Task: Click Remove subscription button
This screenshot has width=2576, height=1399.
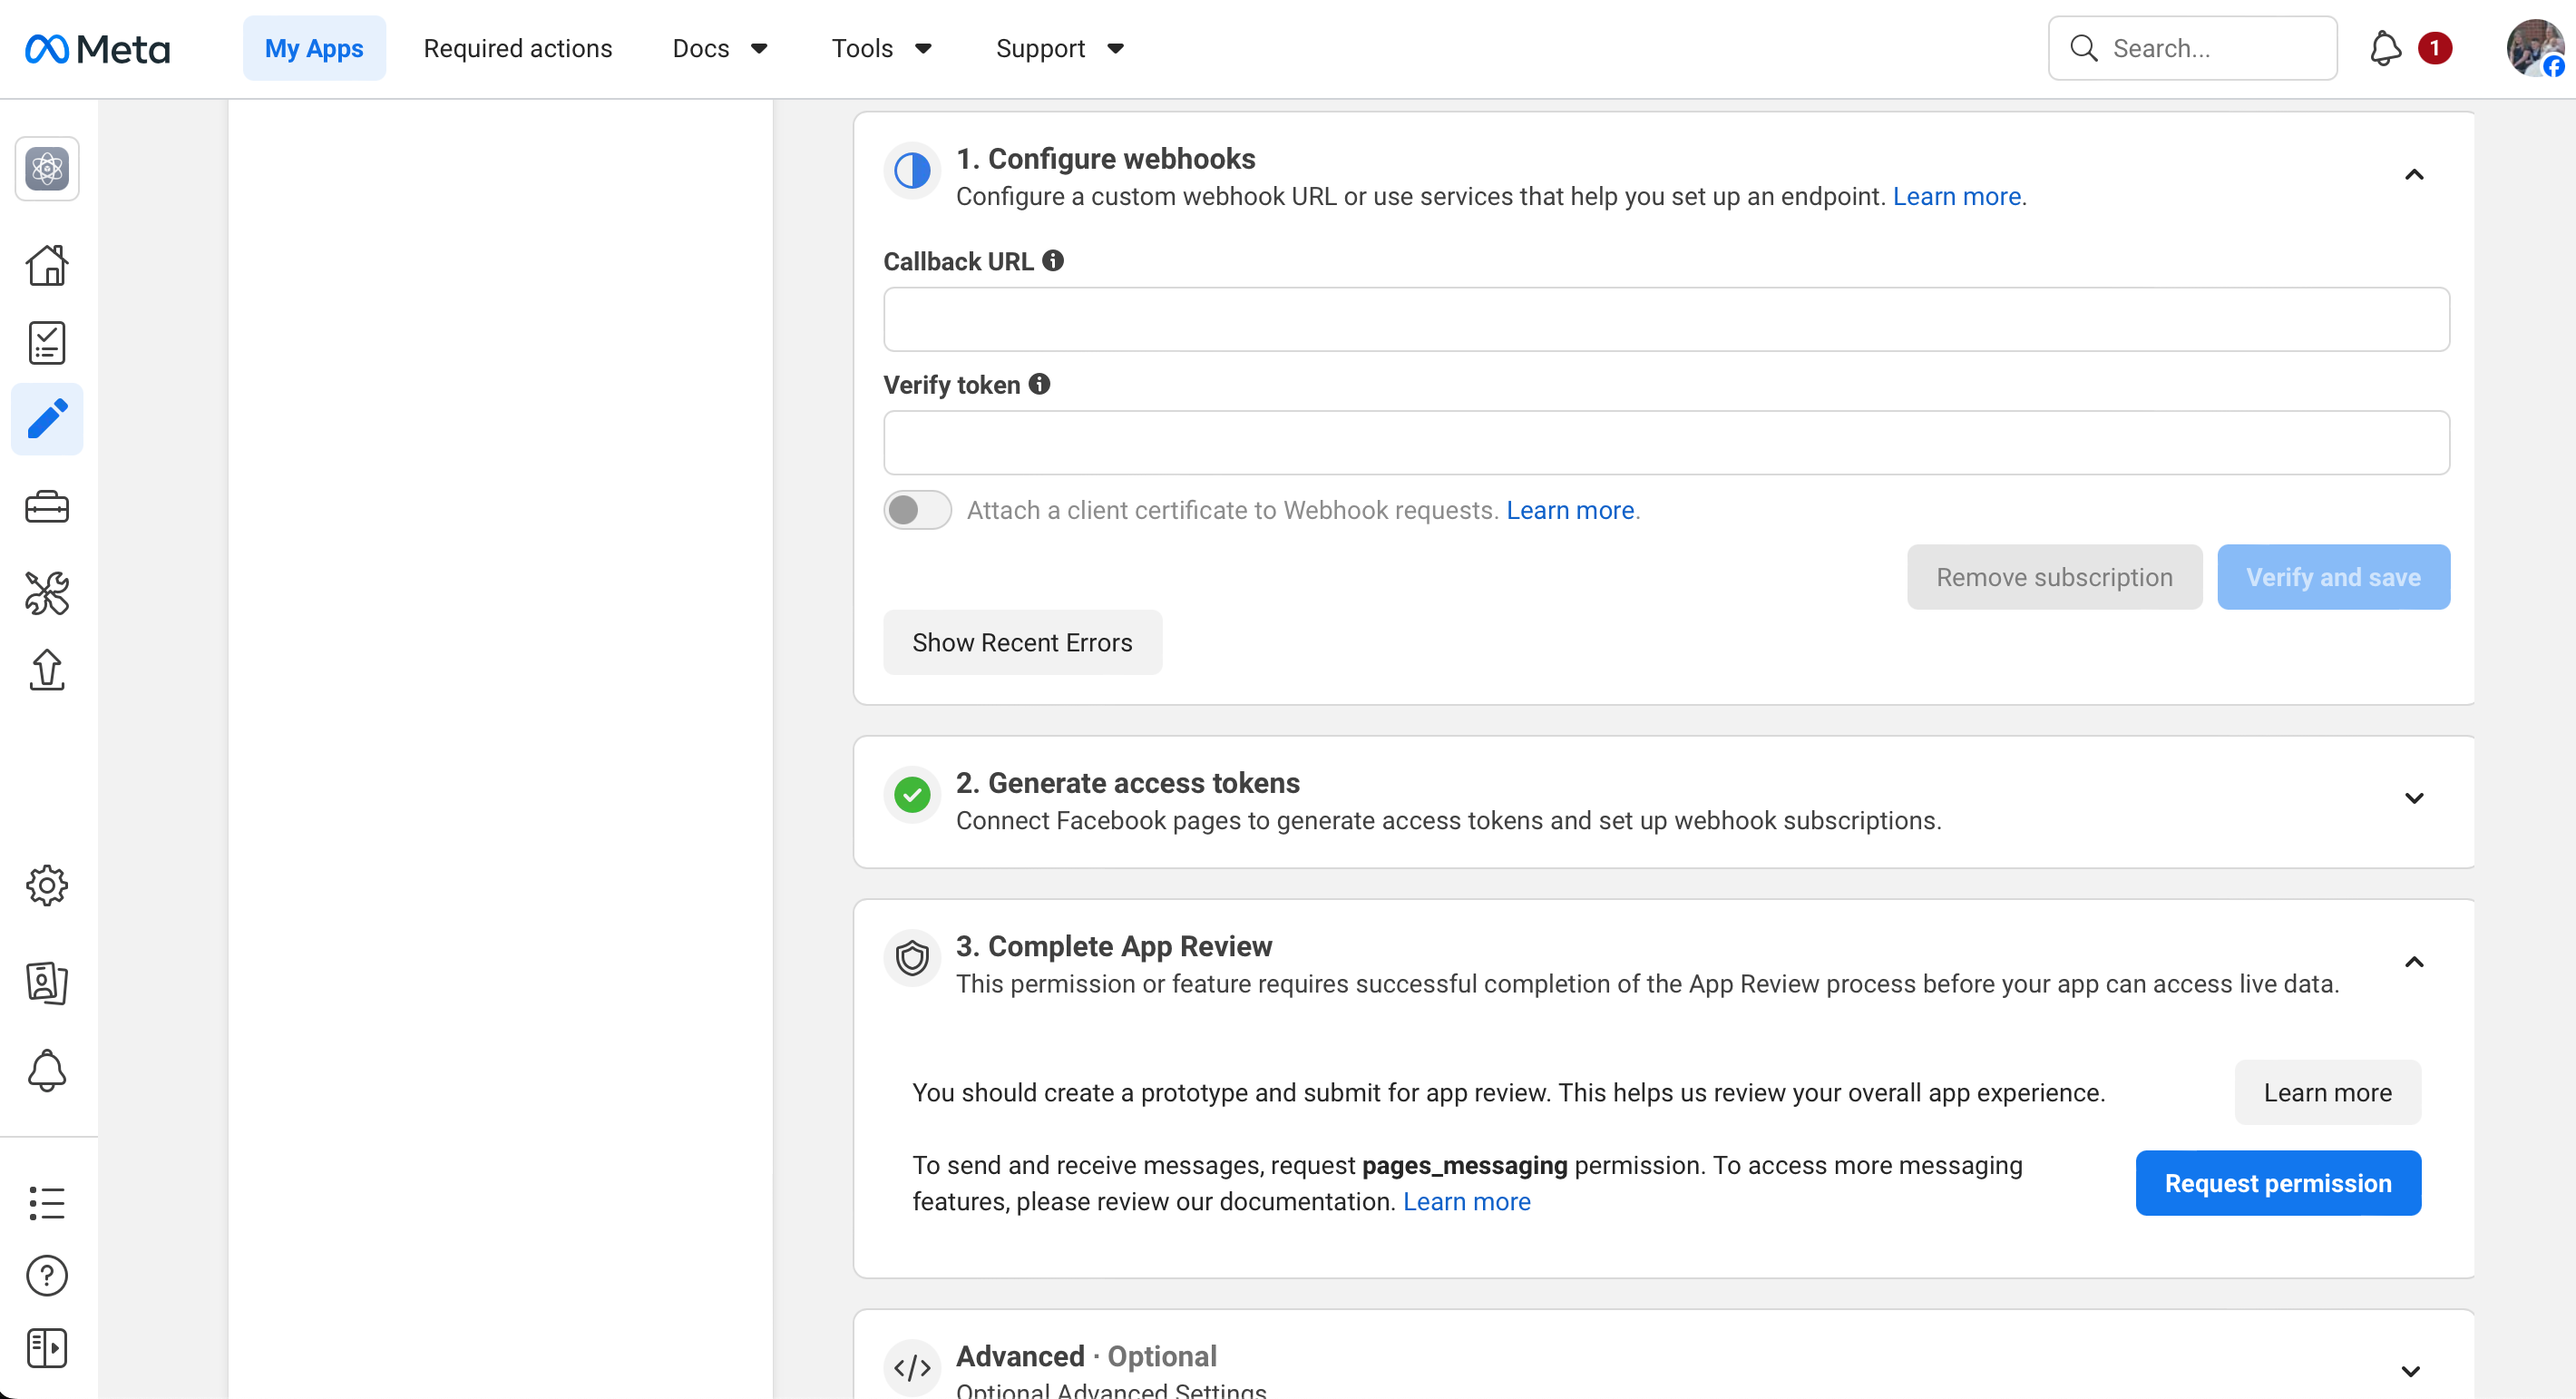Action: [2055, 577]
